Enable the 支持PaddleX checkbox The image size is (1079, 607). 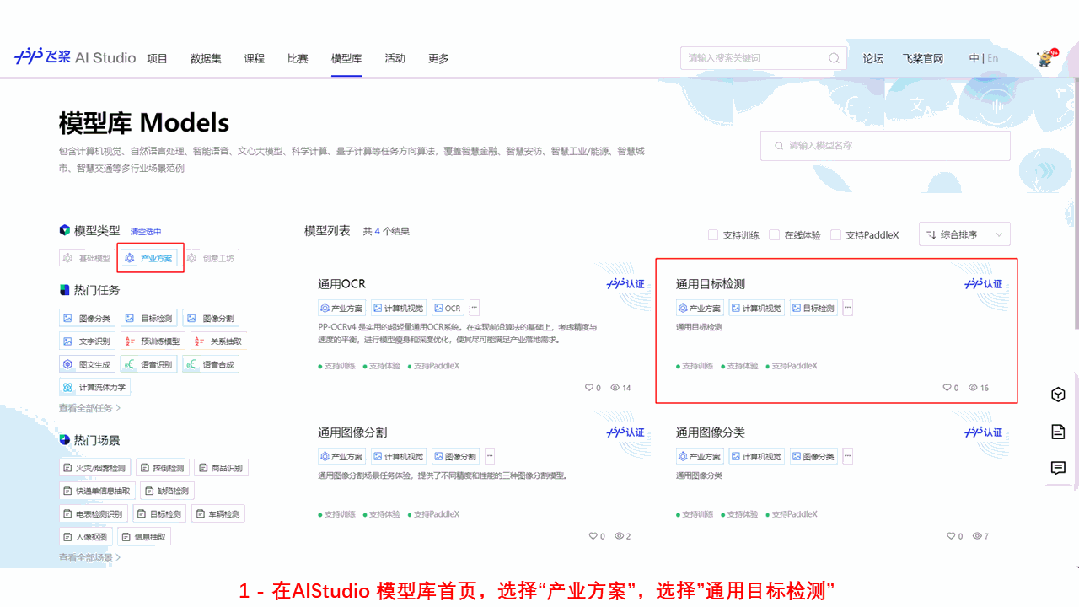834,233
